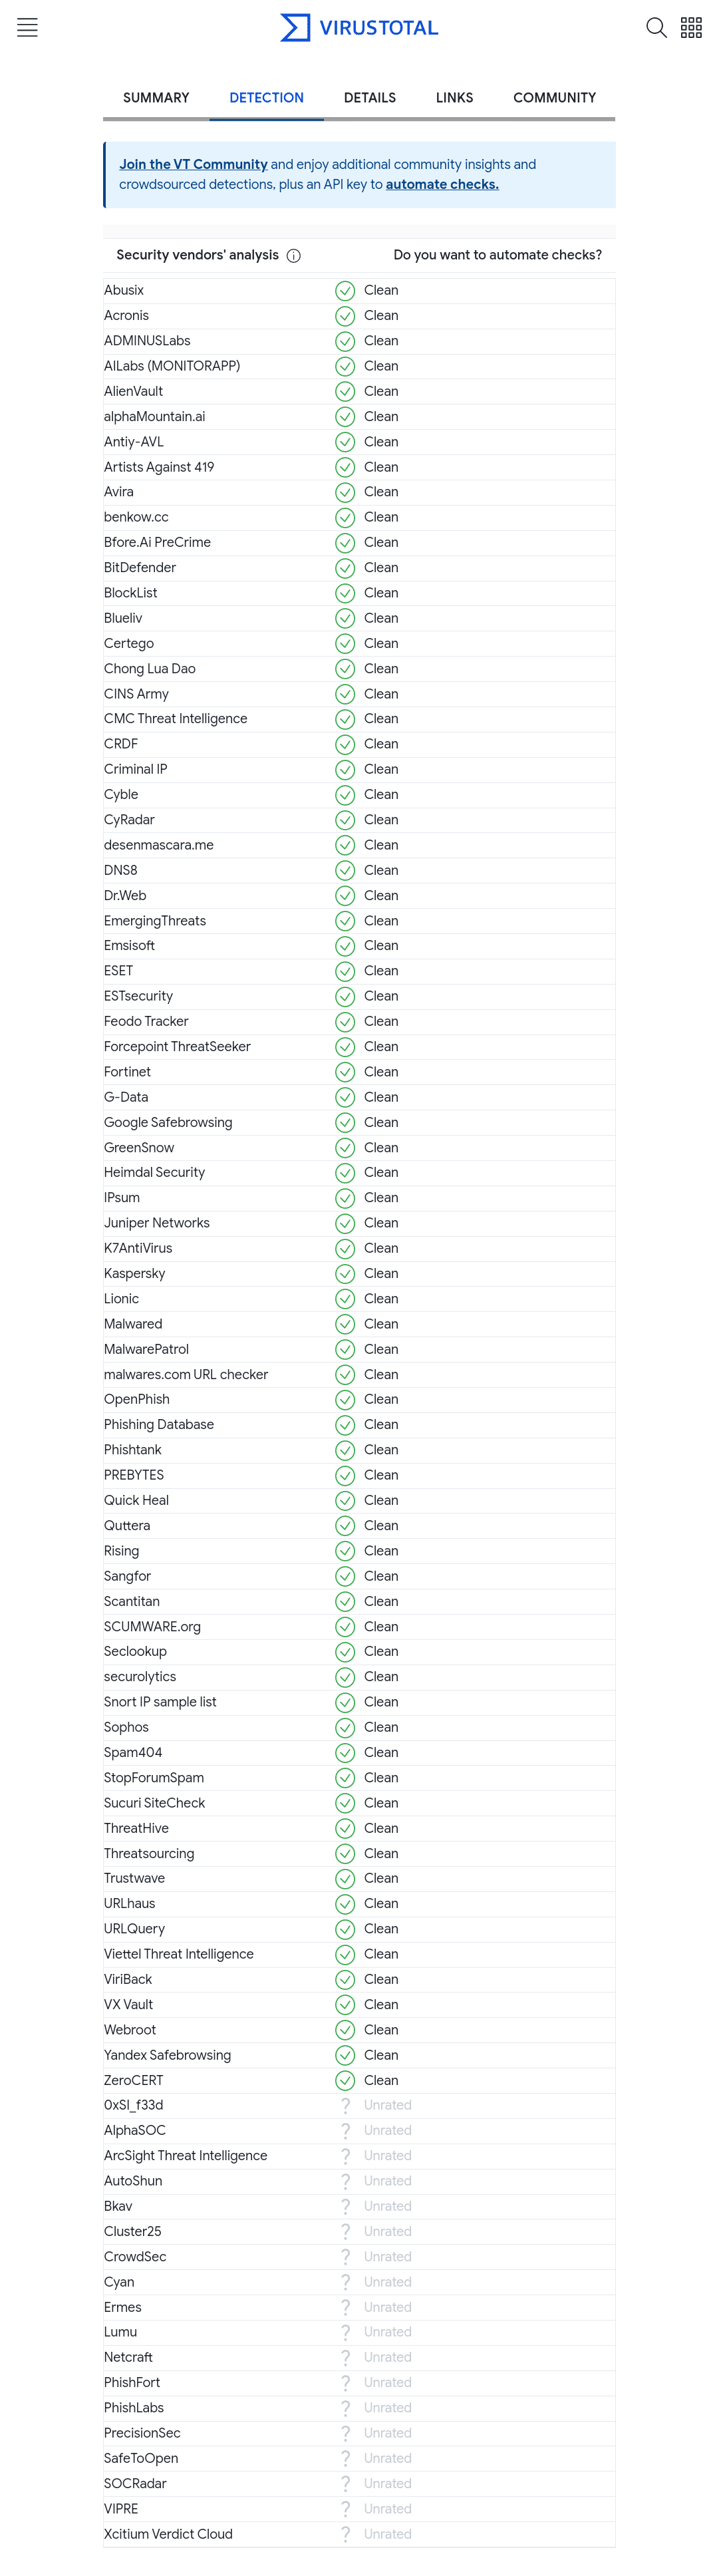Click the BitDefender vendor row name

click(x=140, y=568)
